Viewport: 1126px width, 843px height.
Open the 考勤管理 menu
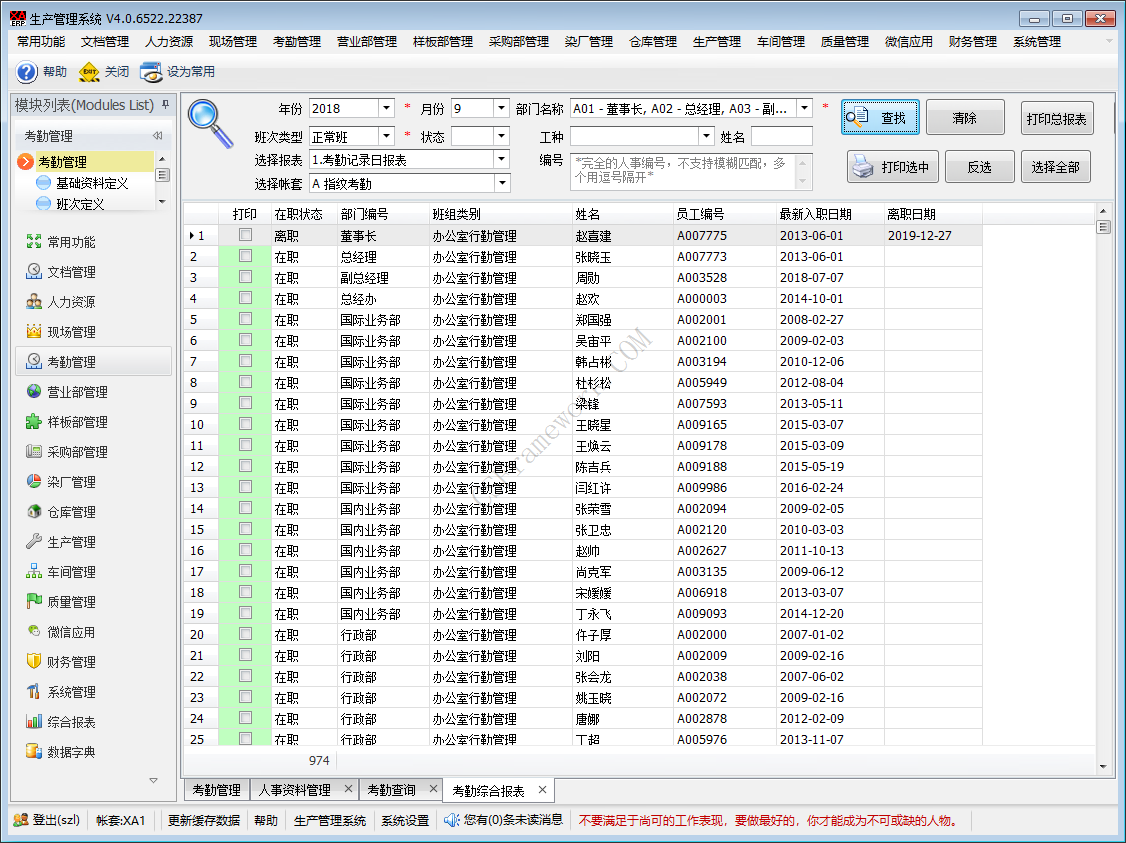pos(297,42)
